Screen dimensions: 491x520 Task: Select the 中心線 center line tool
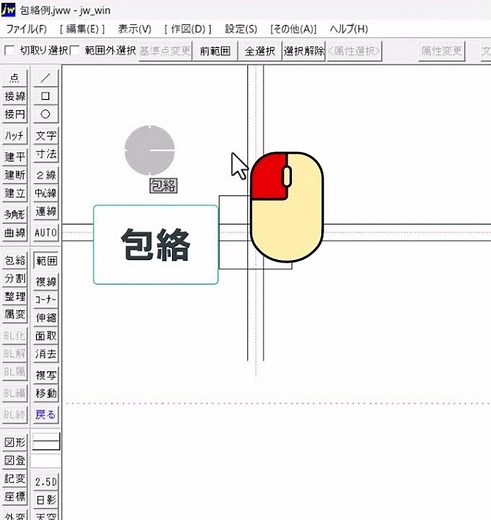click(x=46, y=193)
